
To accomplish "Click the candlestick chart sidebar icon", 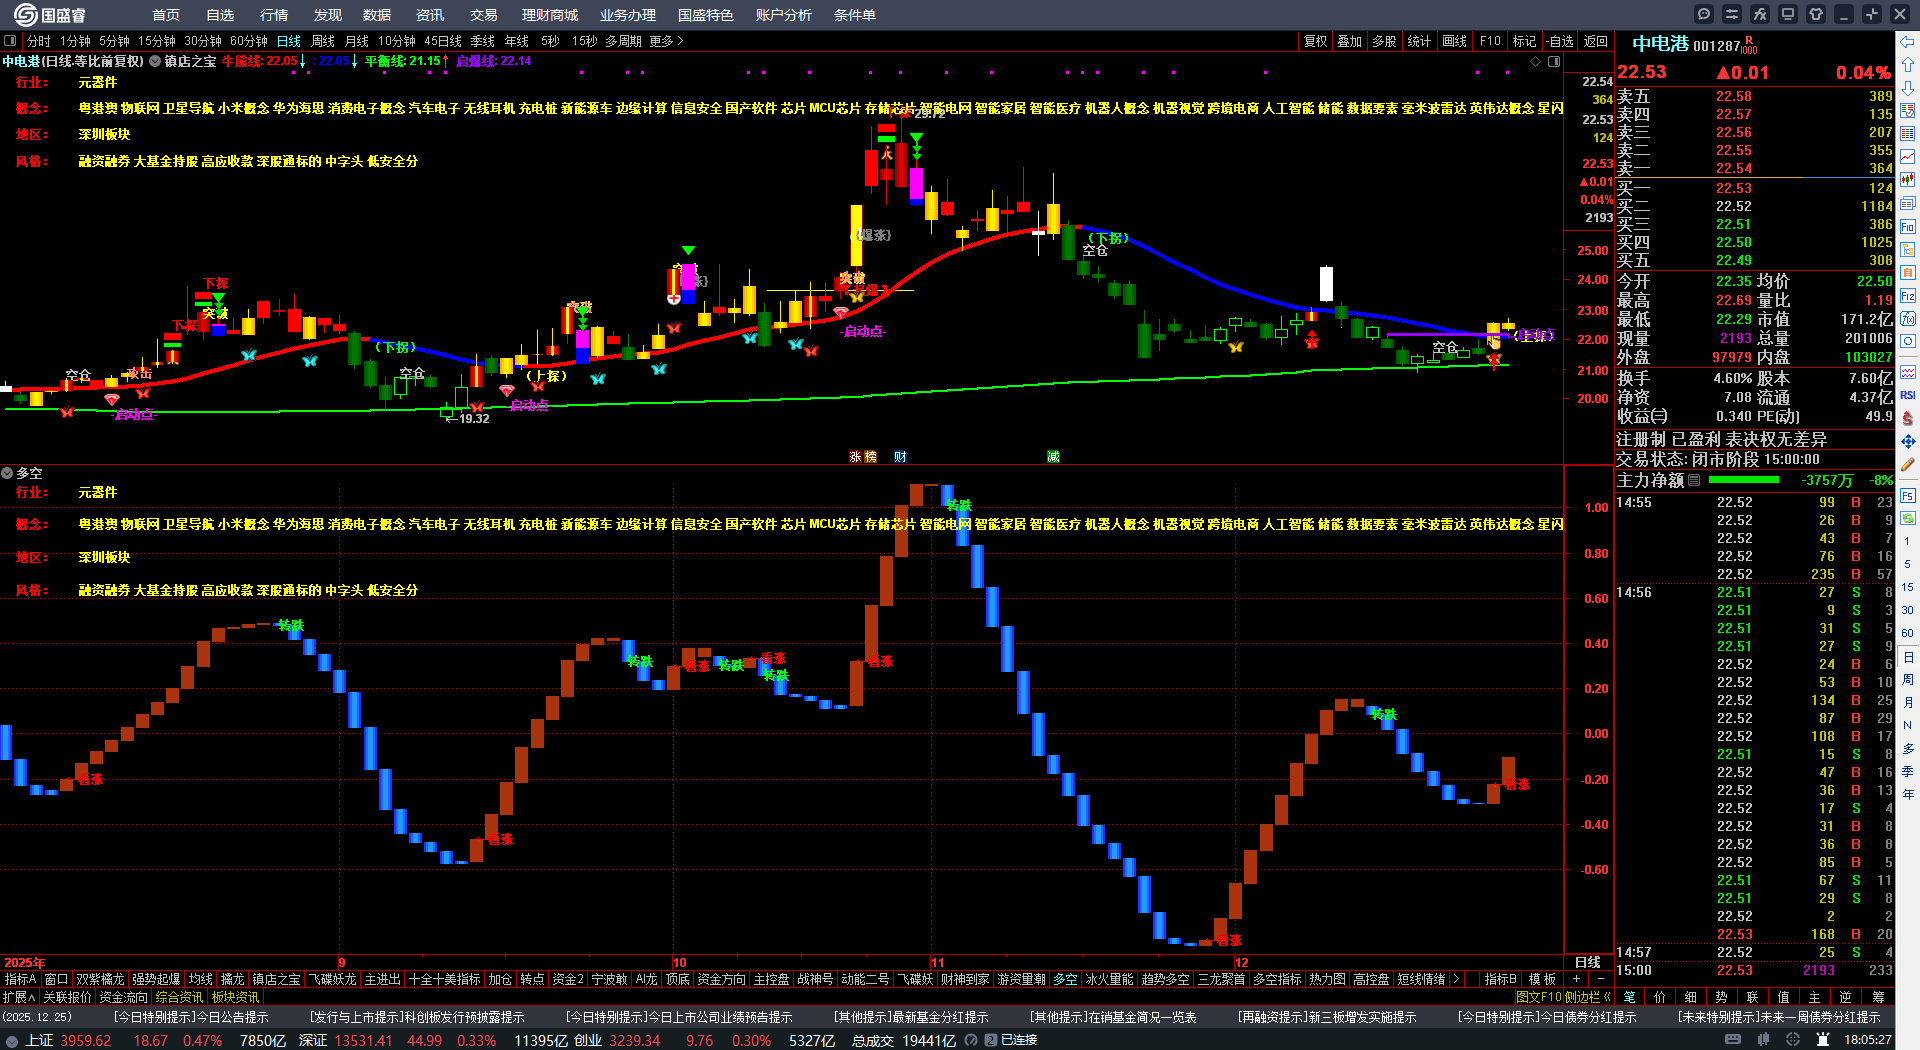I will 1908,180.
